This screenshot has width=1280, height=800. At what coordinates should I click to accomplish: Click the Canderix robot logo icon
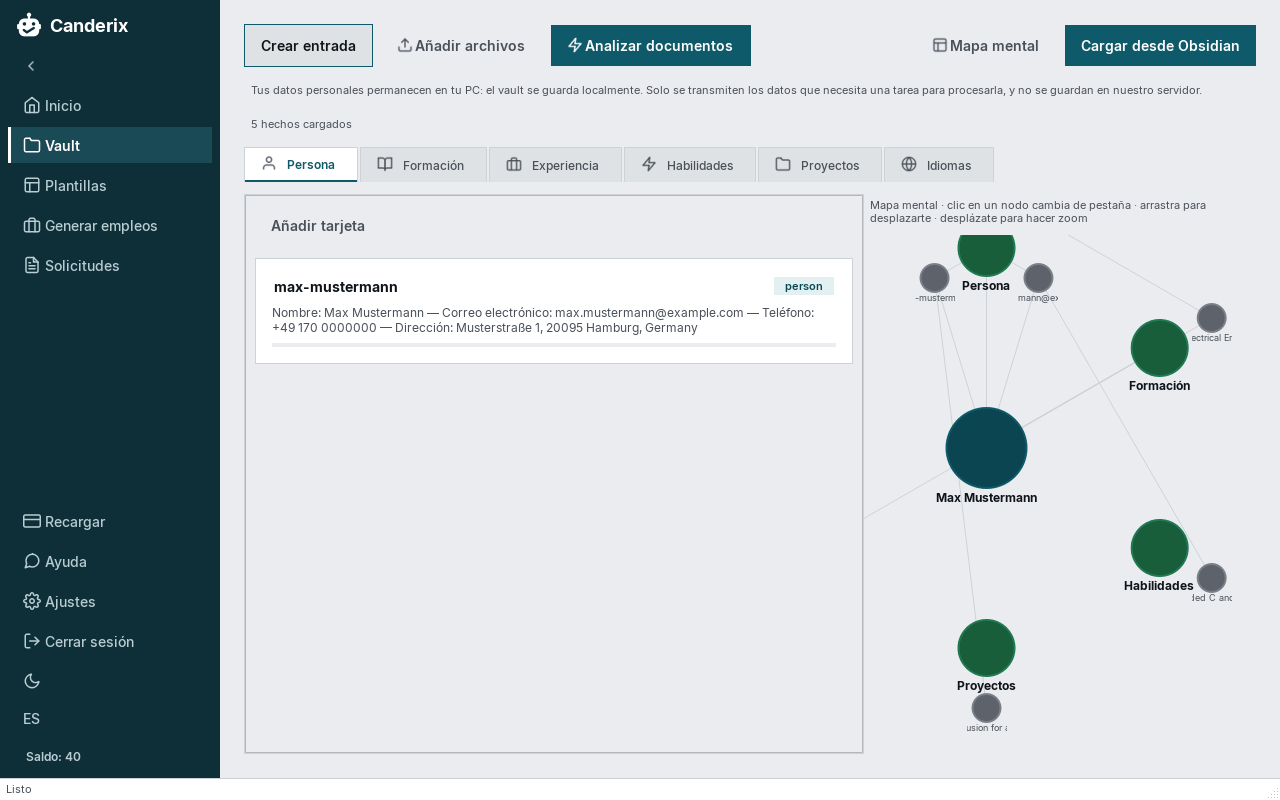tap(29, 25)
